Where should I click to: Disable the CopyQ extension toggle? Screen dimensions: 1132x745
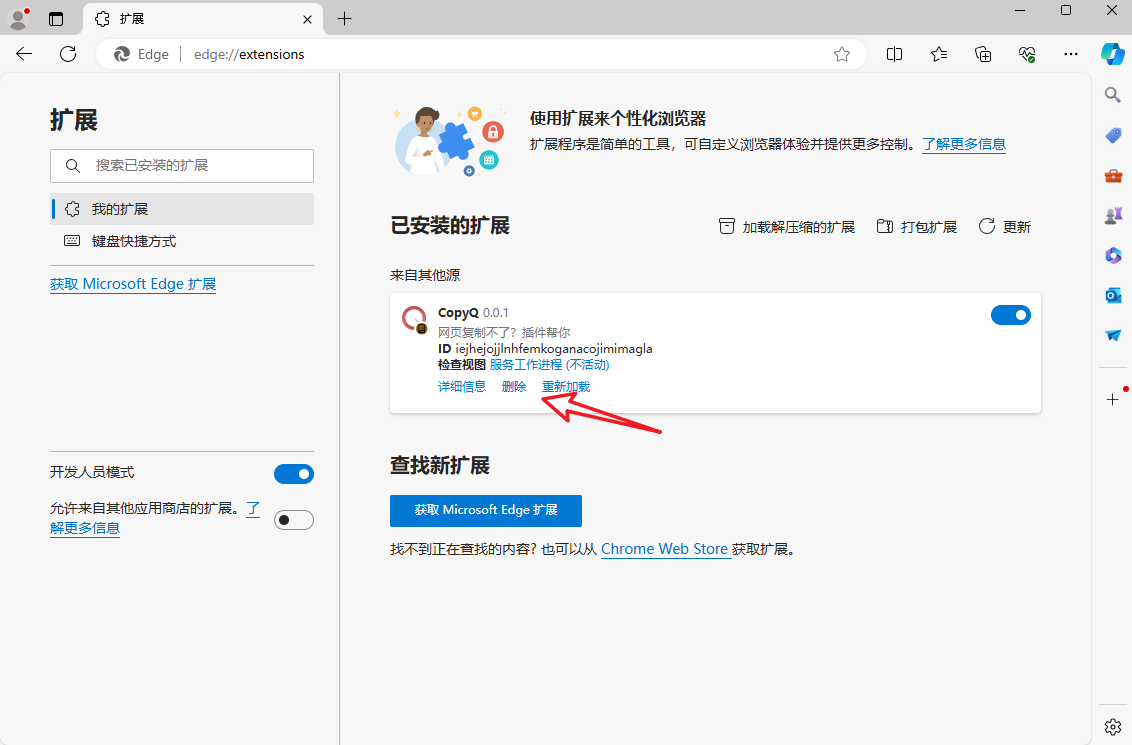click(x=1011, y=315)
